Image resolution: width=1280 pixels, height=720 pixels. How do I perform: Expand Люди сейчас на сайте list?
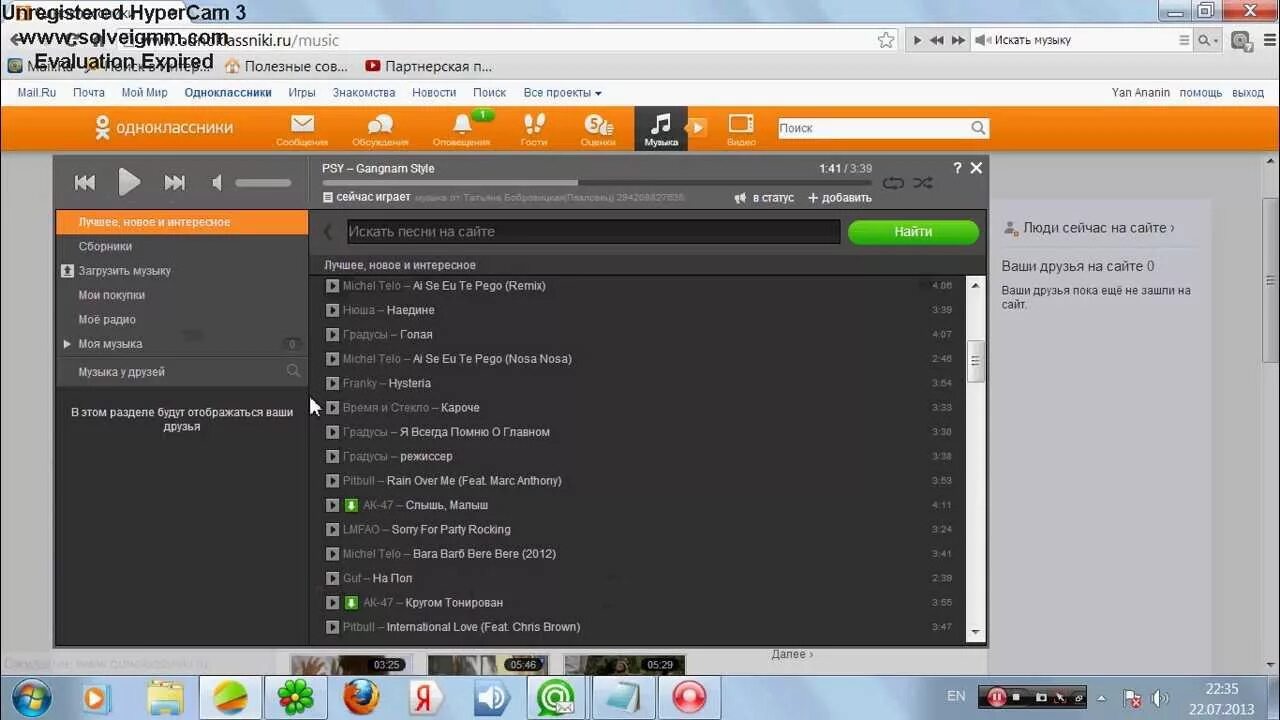pos(1098,228)
